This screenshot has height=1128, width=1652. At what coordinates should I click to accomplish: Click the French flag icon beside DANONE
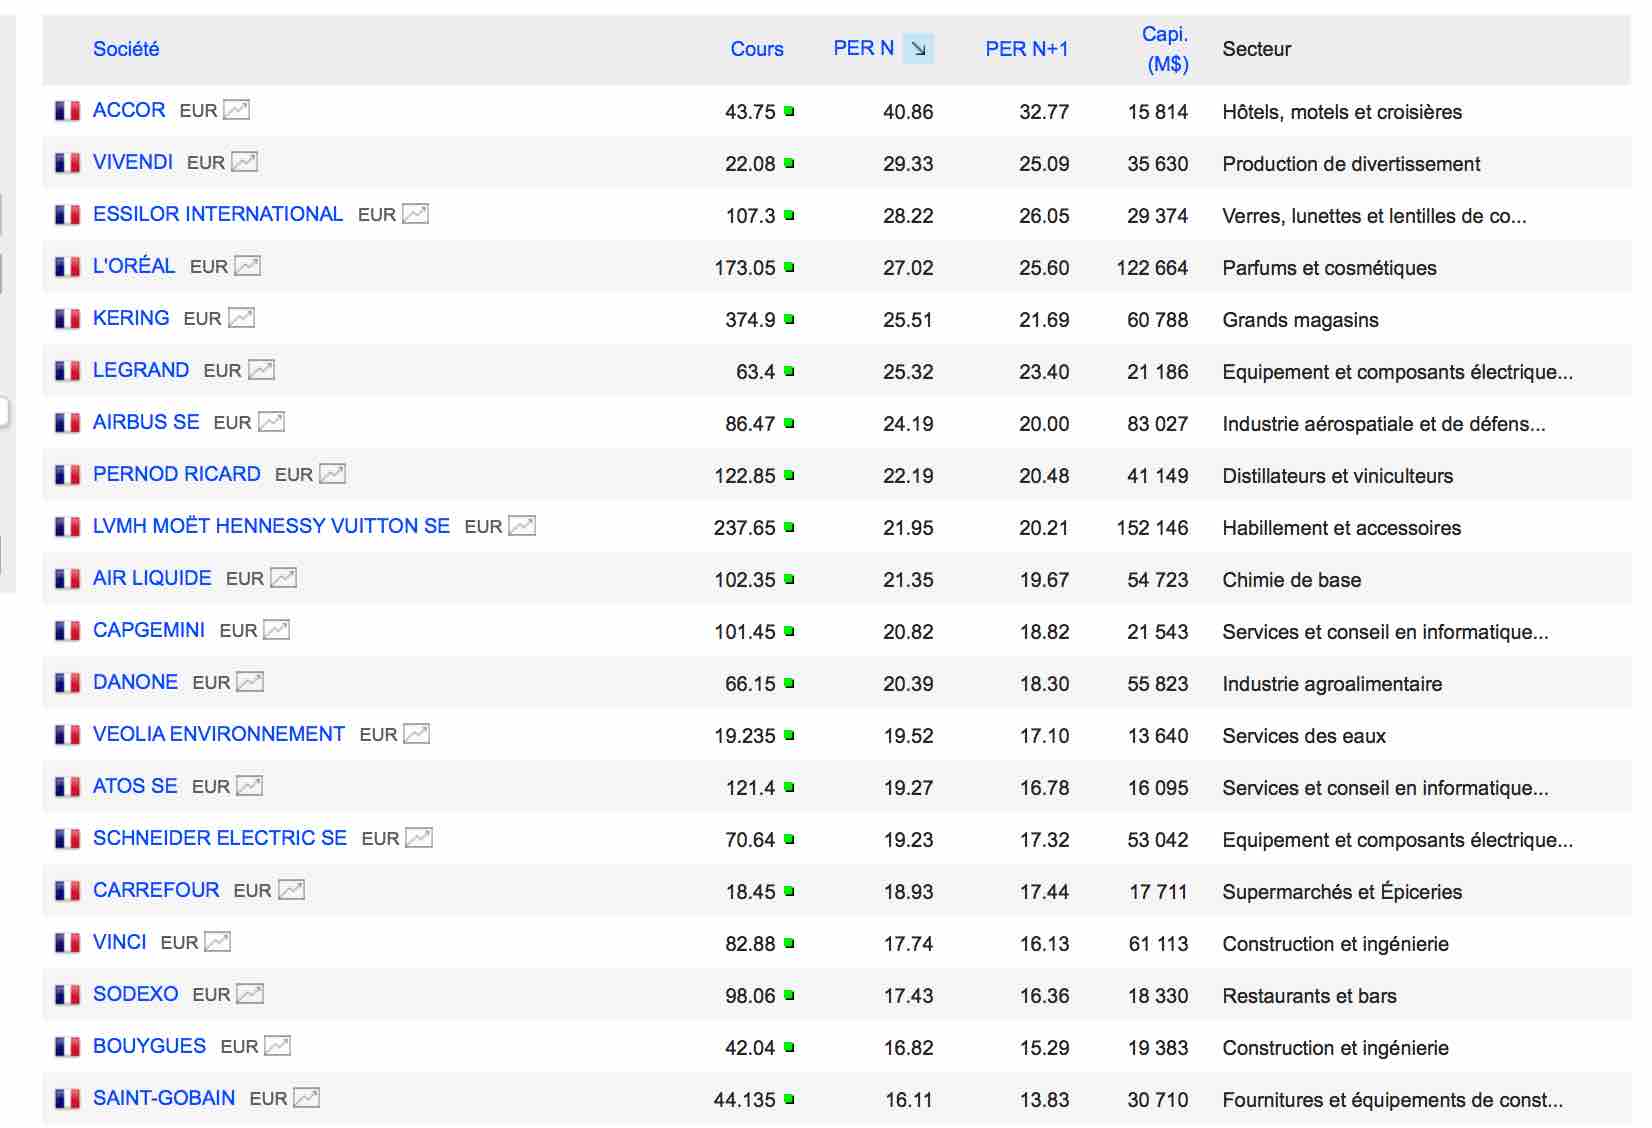pos(67,683)
